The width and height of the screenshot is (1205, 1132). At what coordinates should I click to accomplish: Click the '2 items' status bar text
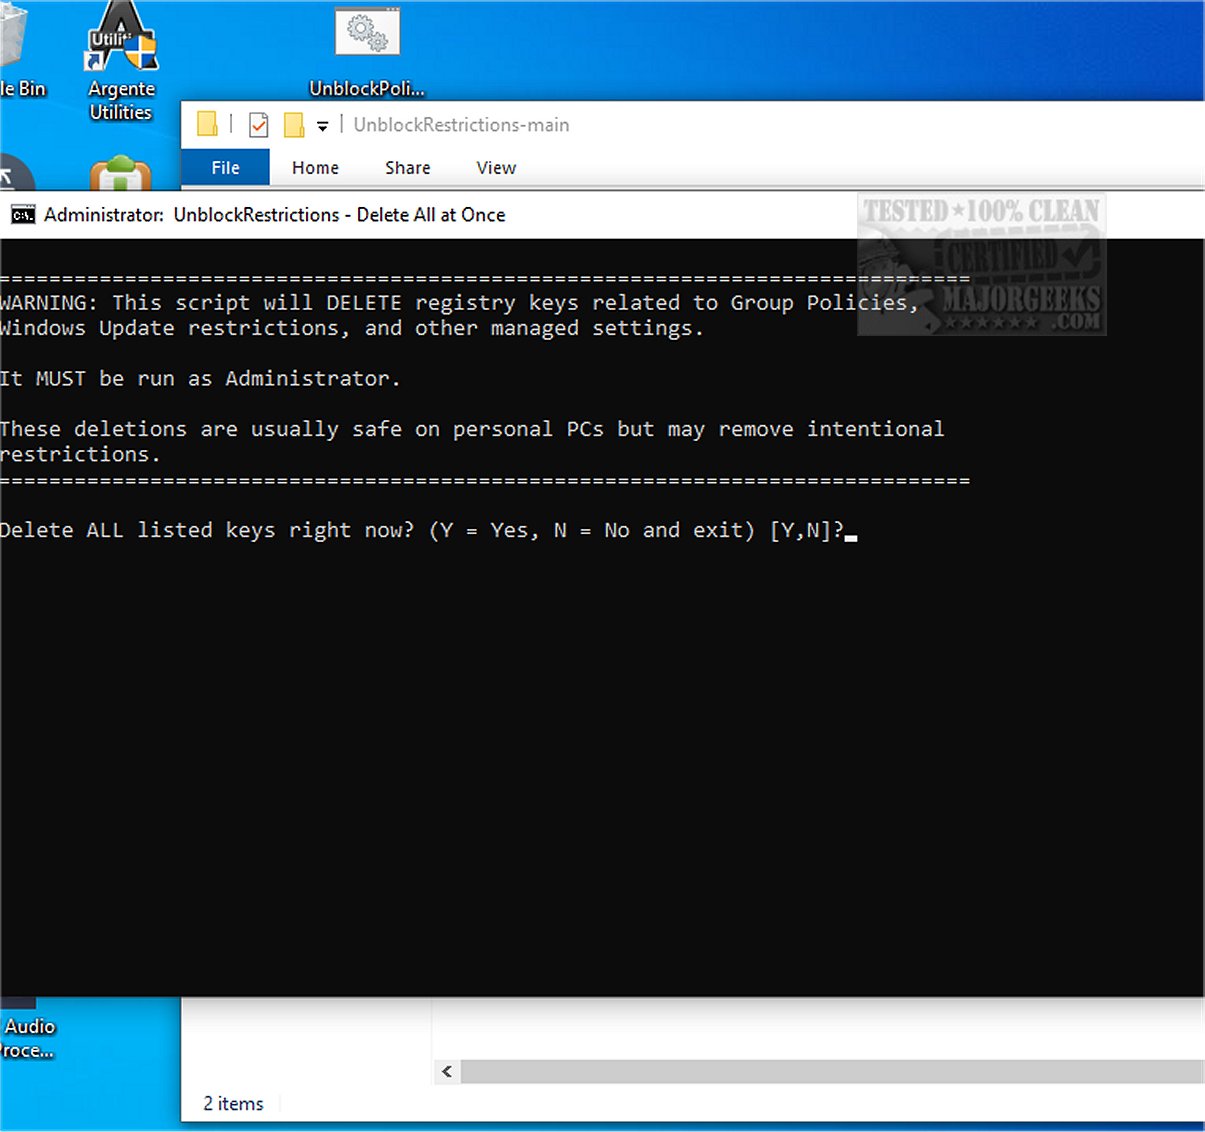tap(233, 1104)
